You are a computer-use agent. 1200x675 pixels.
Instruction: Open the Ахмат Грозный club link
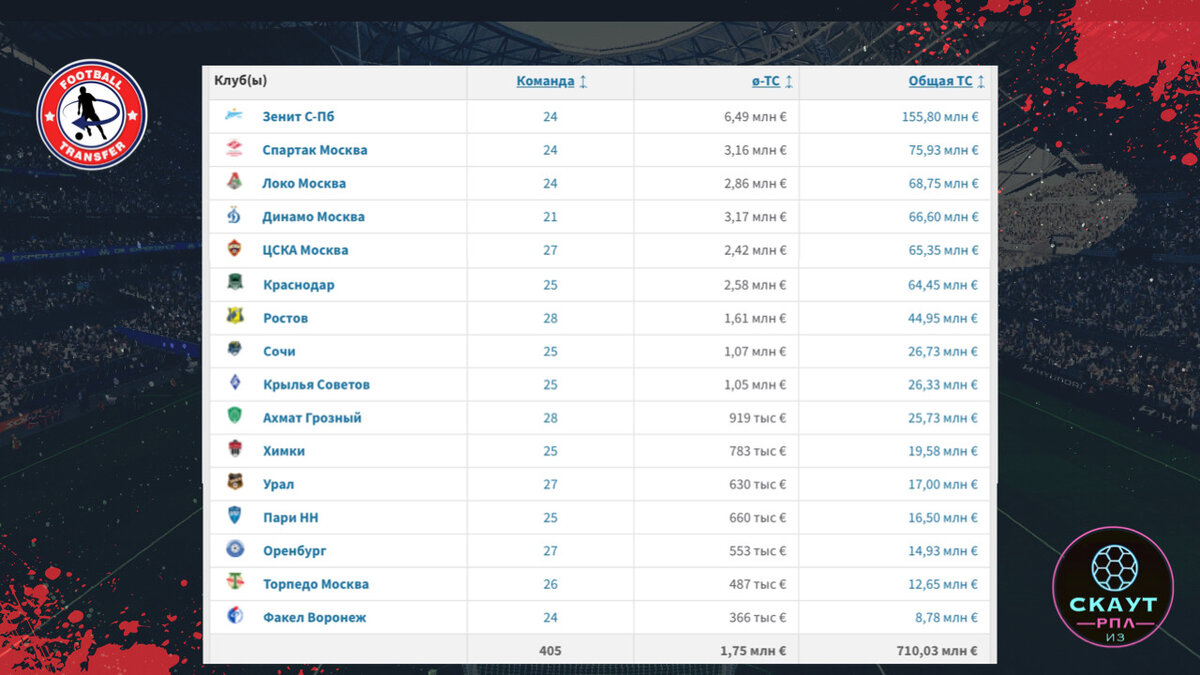click(312, 418)
